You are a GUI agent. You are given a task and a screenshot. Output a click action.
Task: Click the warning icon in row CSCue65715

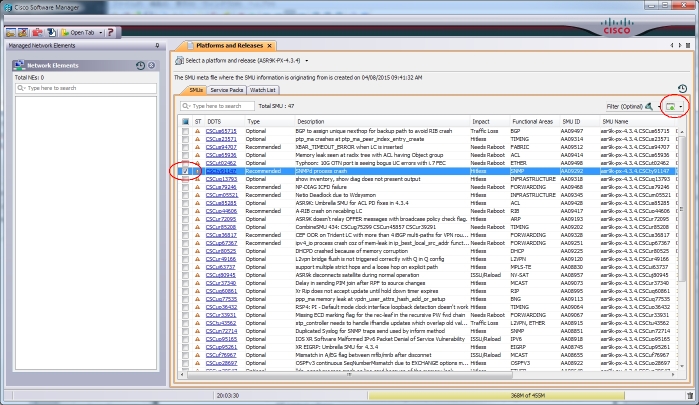[197, 131]
